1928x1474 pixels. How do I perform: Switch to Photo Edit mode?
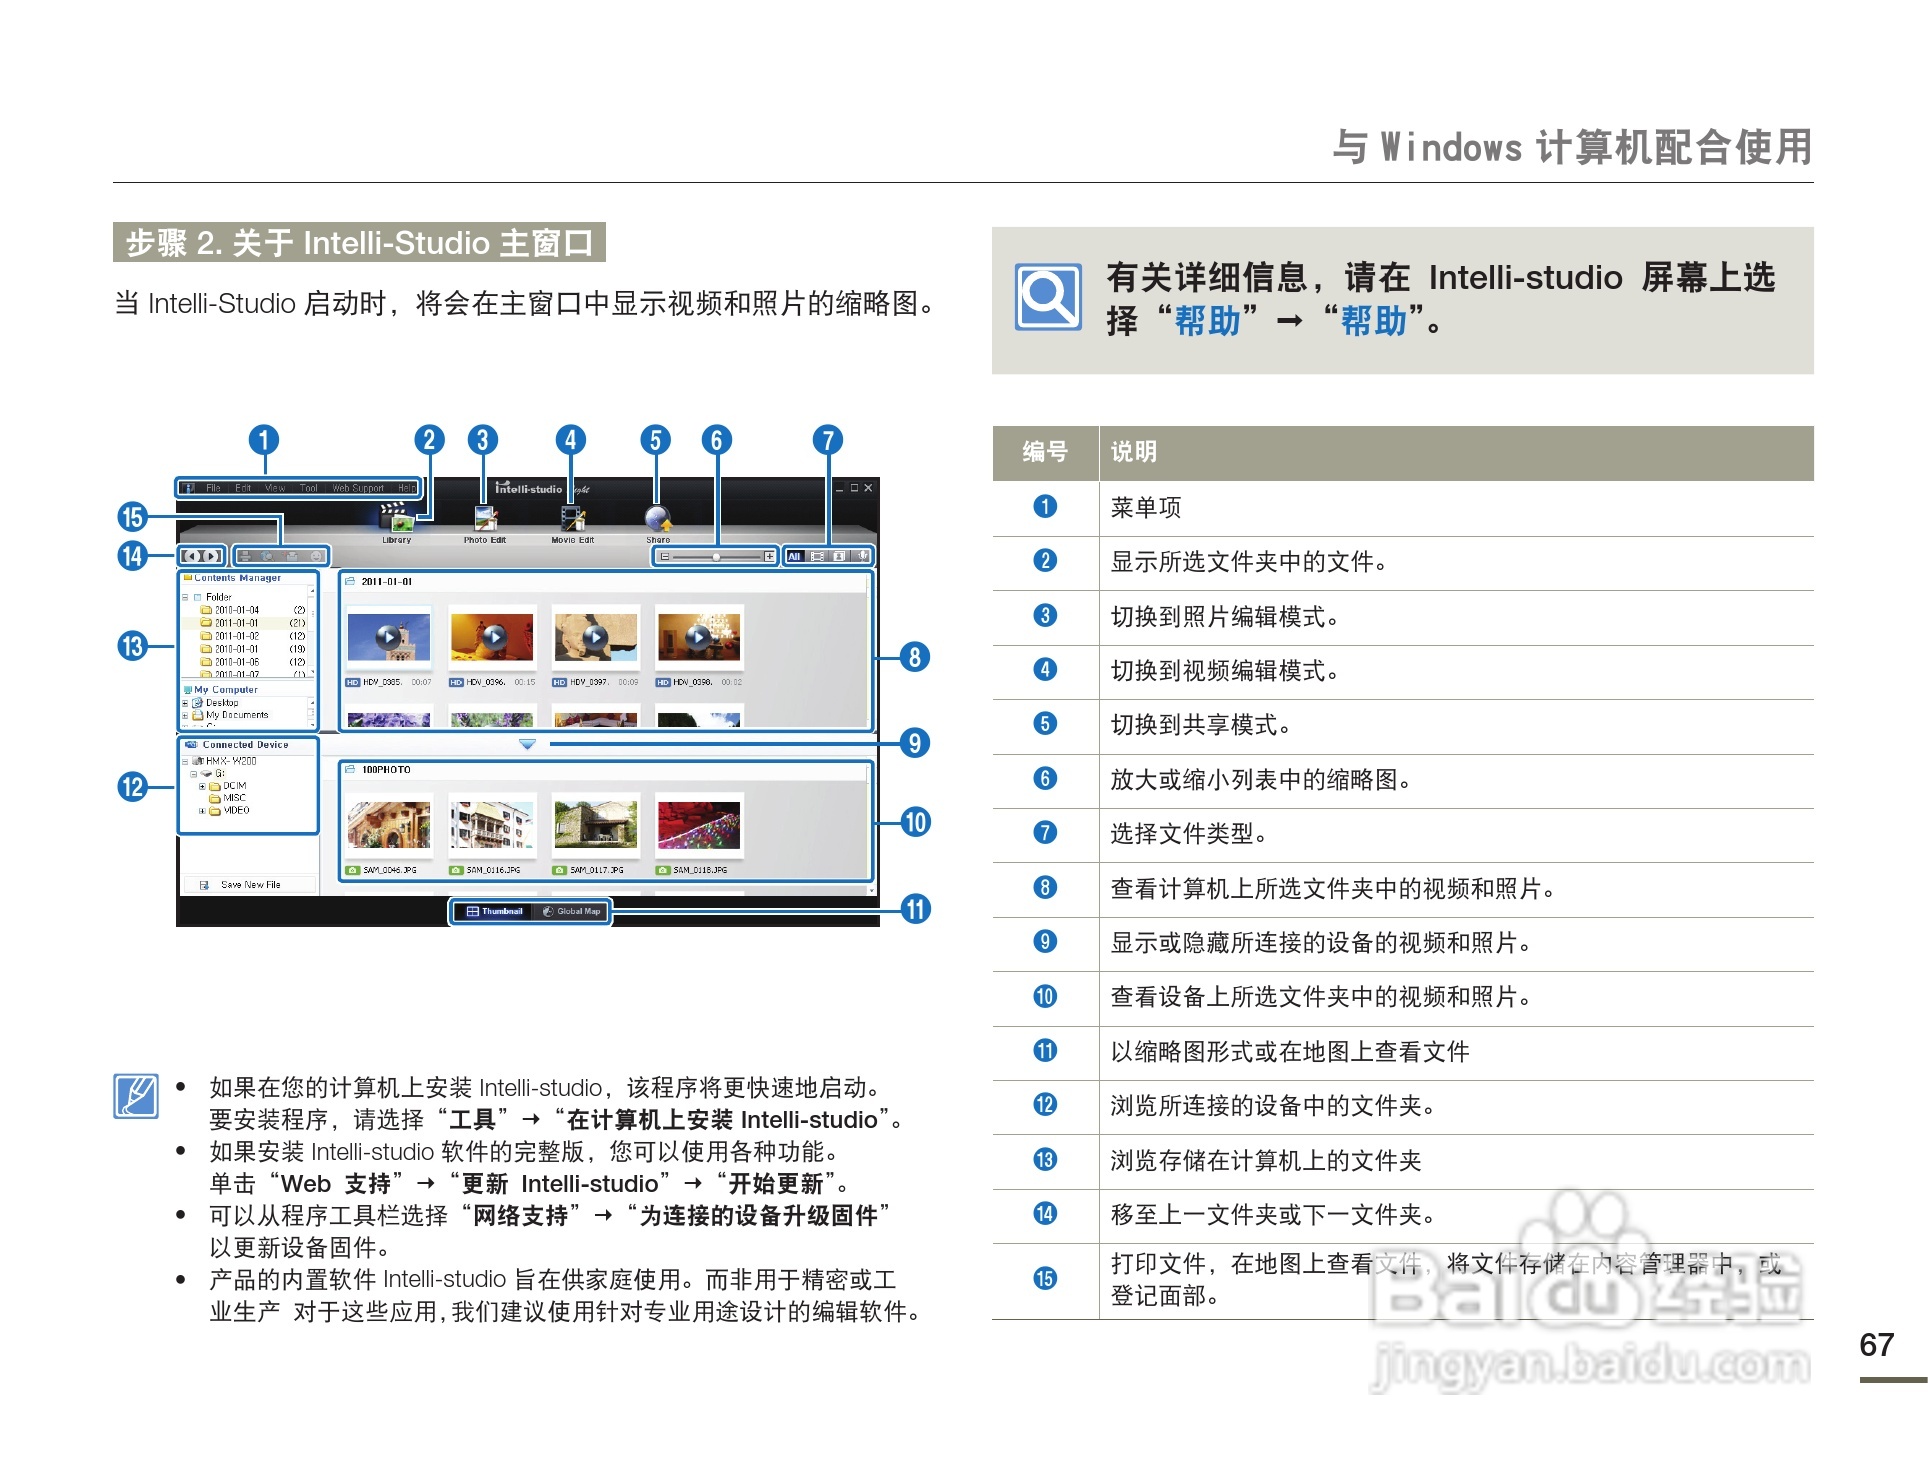tap(485, 524)
